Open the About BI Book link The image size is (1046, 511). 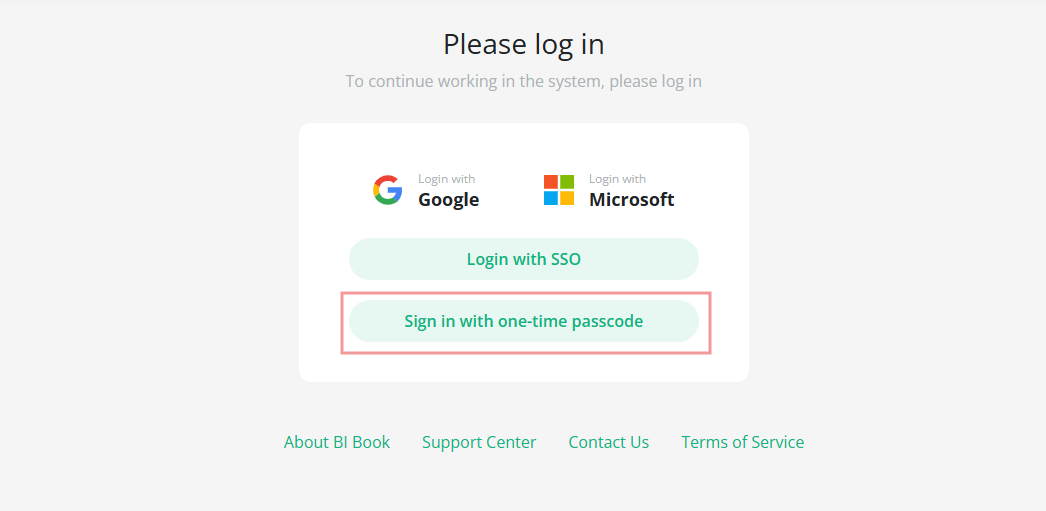pyautogui.click(x=337, y=442)
